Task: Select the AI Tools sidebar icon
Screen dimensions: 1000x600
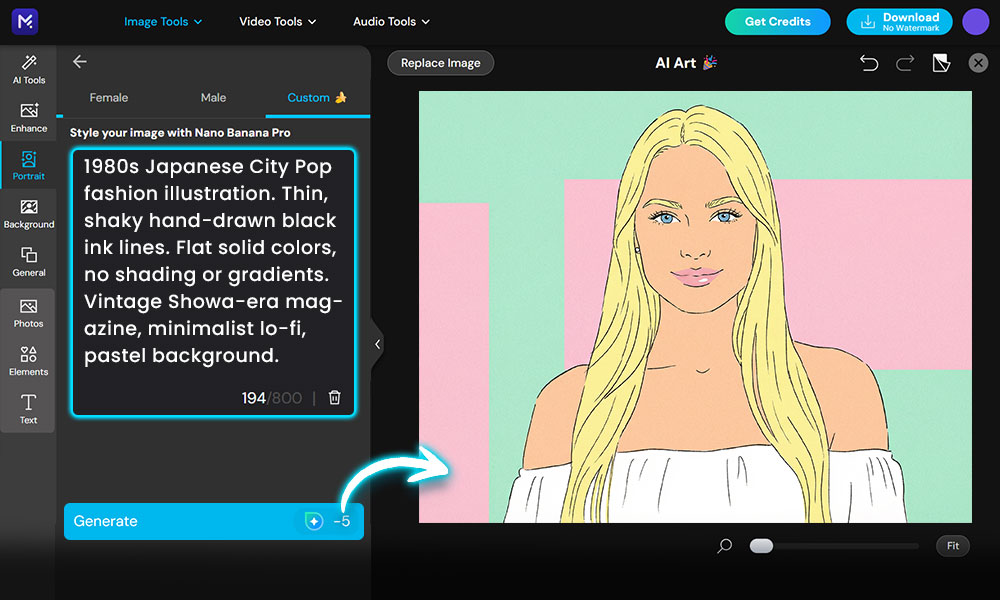Action: click(x=28, y=70)
